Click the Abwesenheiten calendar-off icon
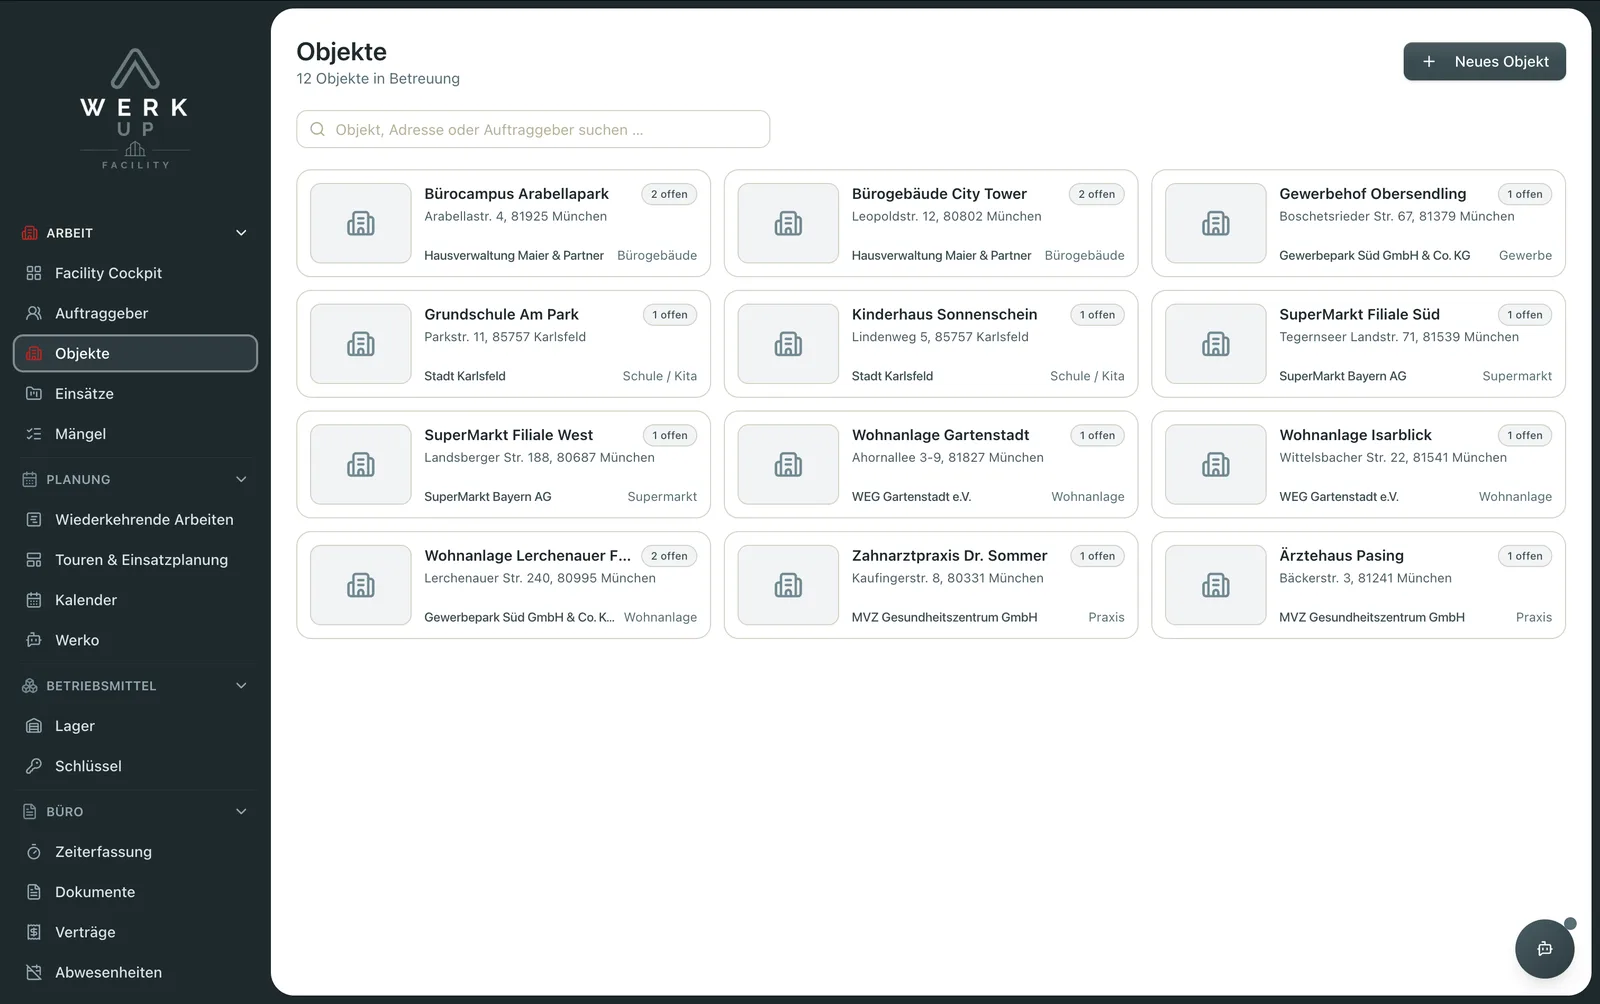 coord(34,972)
